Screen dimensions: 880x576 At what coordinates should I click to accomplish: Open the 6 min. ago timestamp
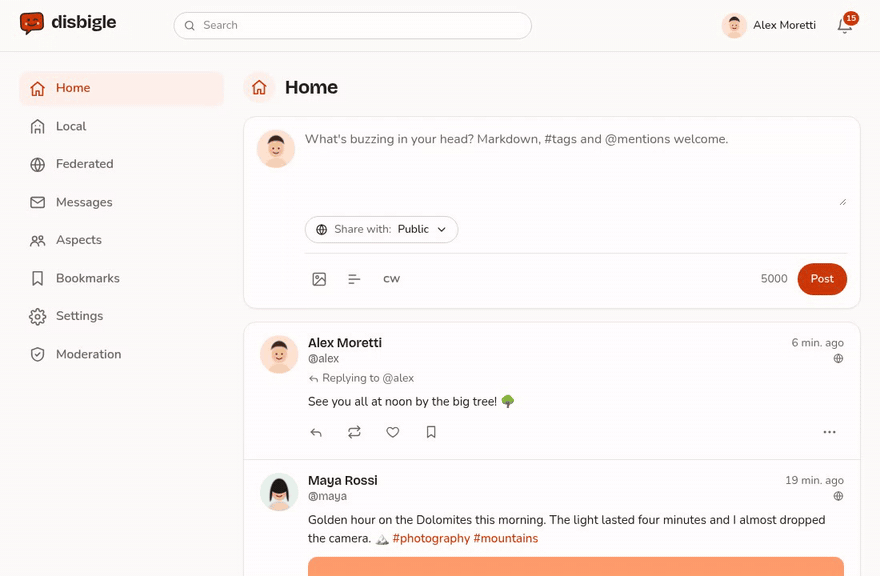(817, 343)
